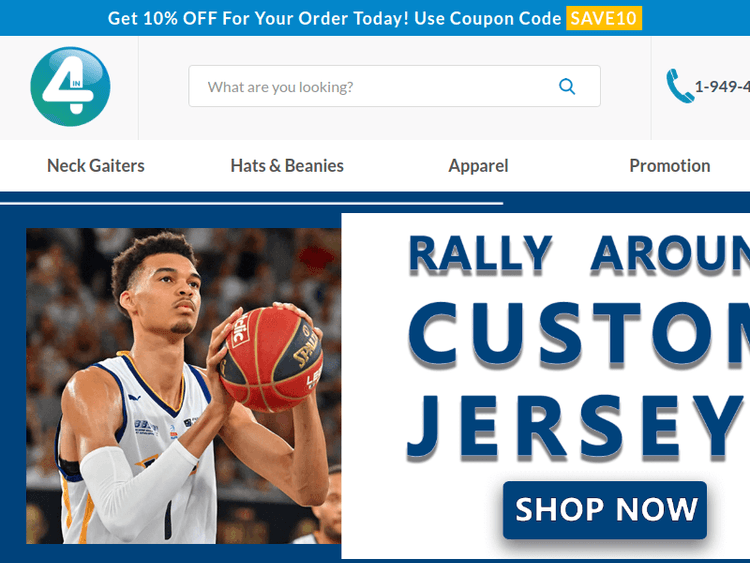The height and width of the screenshot is (563, 750).
Task: Click the phone number starting 1-949
Action: [x=722, y=87]
